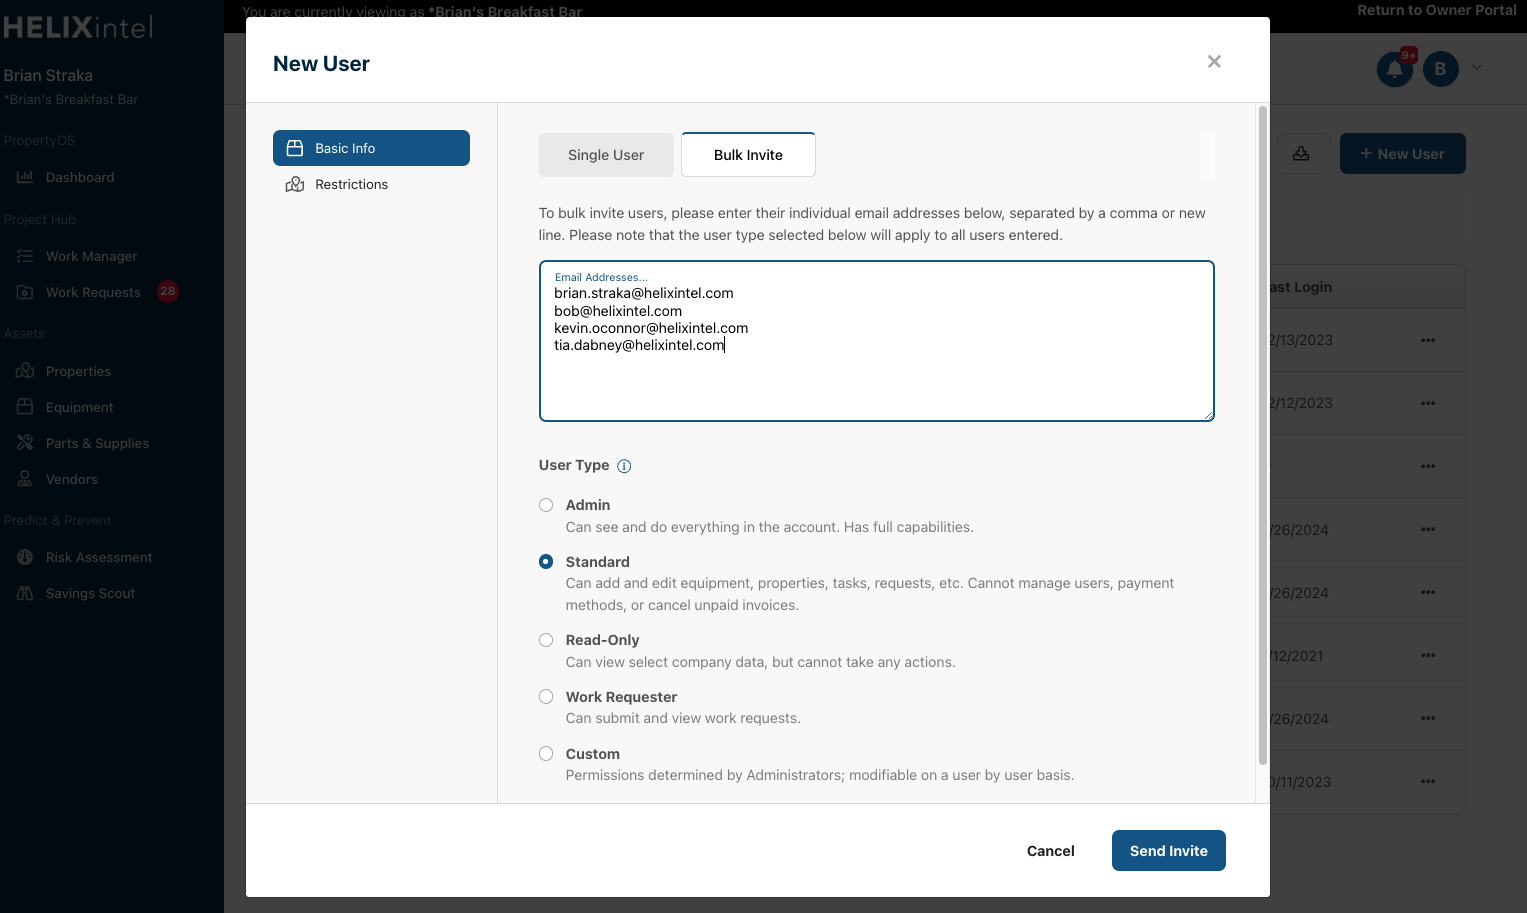Return to Owner Portal
Image resolution: width=1527 pixels, height=913 pixels.
[1437, 10]
